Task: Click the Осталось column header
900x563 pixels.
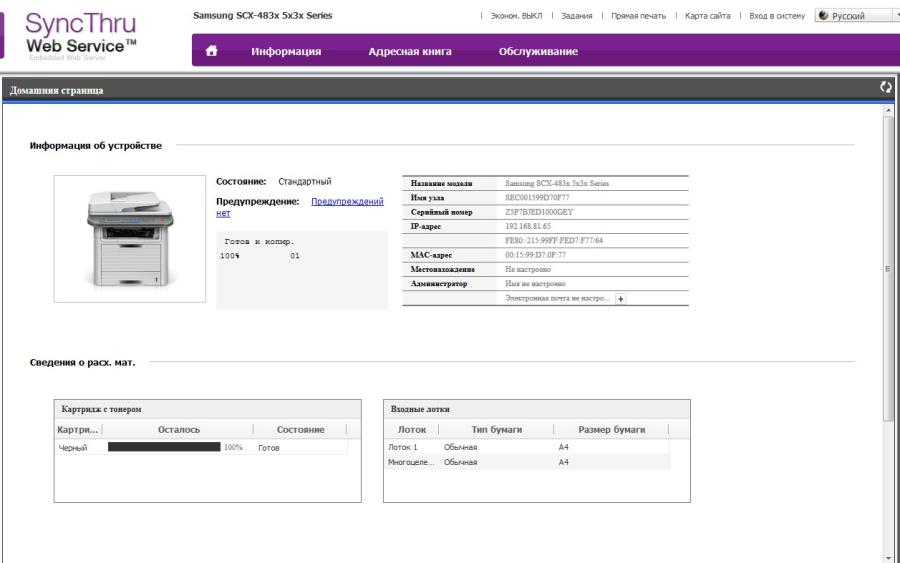Action: (179, 429)
